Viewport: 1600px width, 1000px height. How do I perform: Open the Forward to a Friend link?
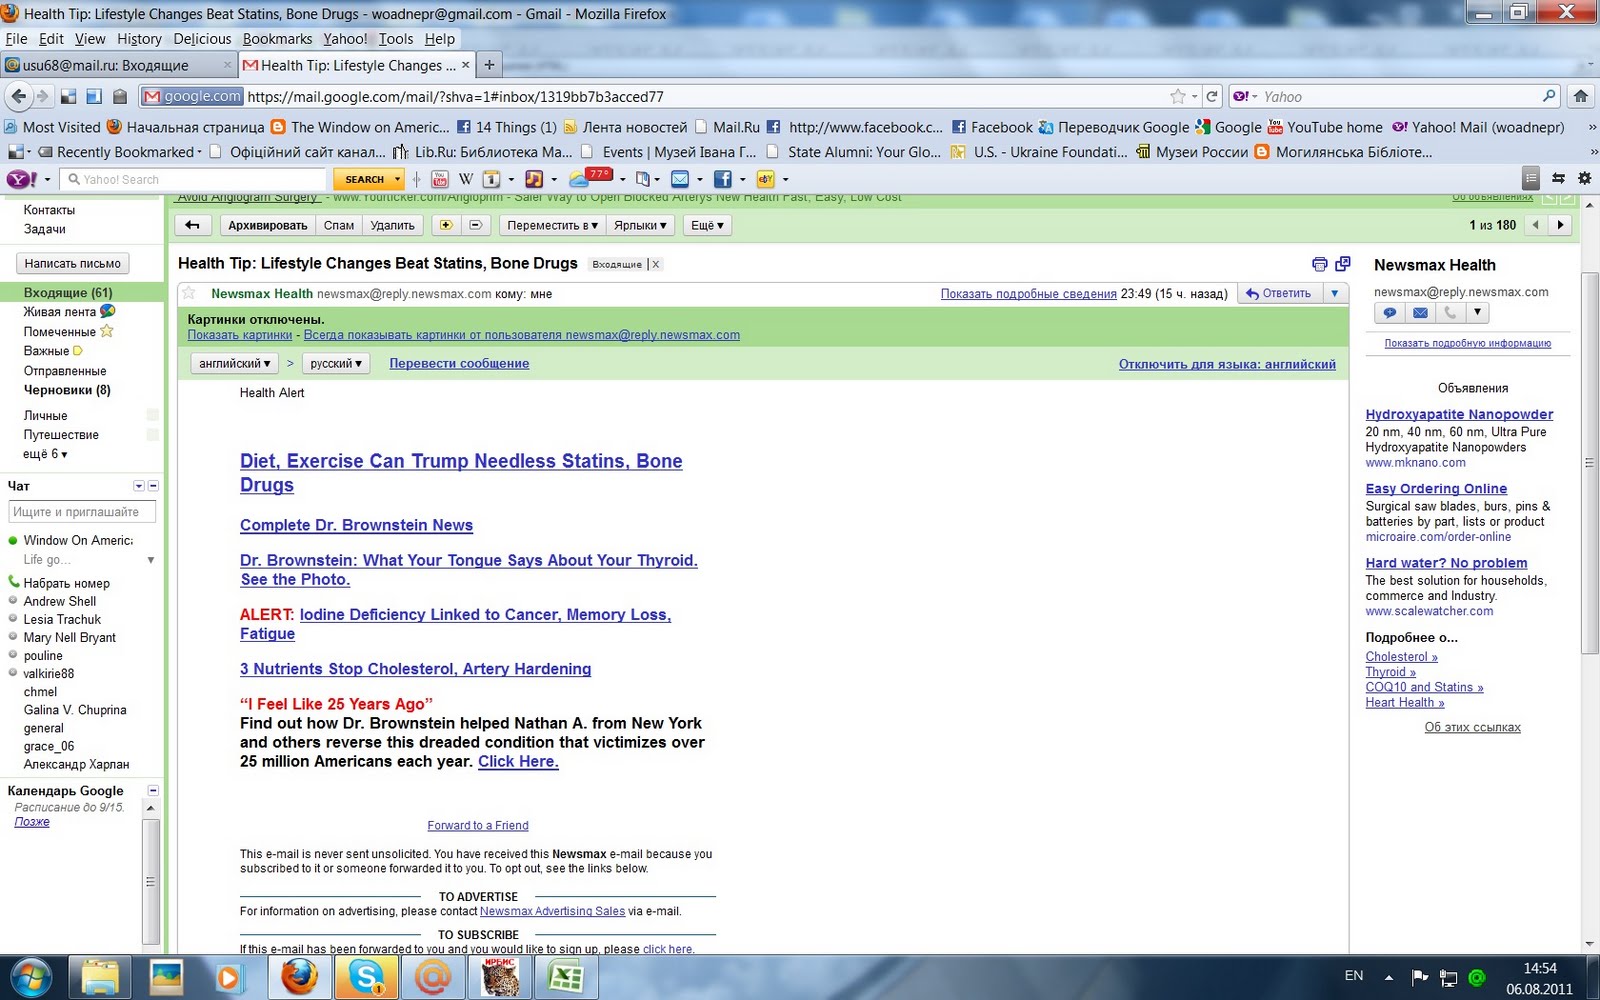pos(478,826)
